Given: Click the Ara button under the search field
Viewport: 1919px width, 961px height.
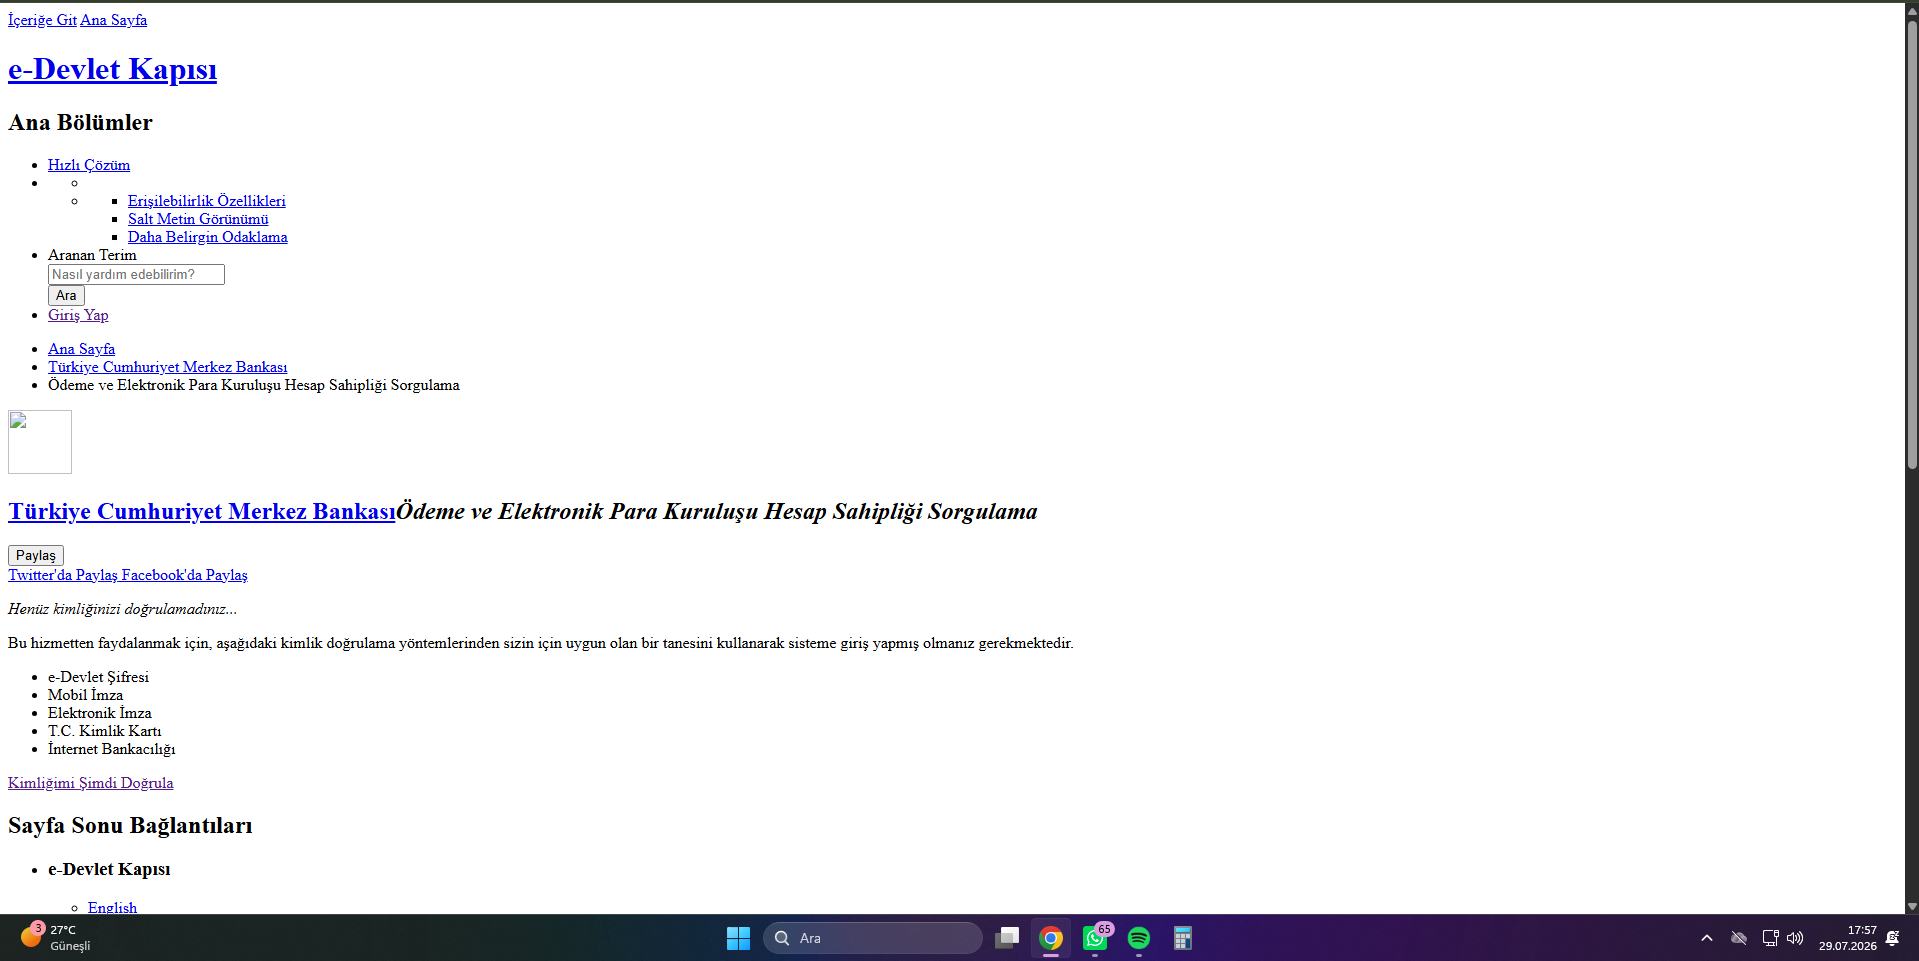Looking at the screenshot, I should [66, 295].
